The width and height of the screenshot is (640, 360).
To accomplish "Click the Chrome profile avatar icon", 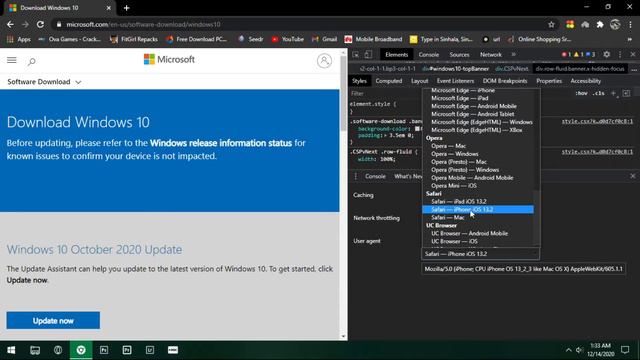I will 615,24.
